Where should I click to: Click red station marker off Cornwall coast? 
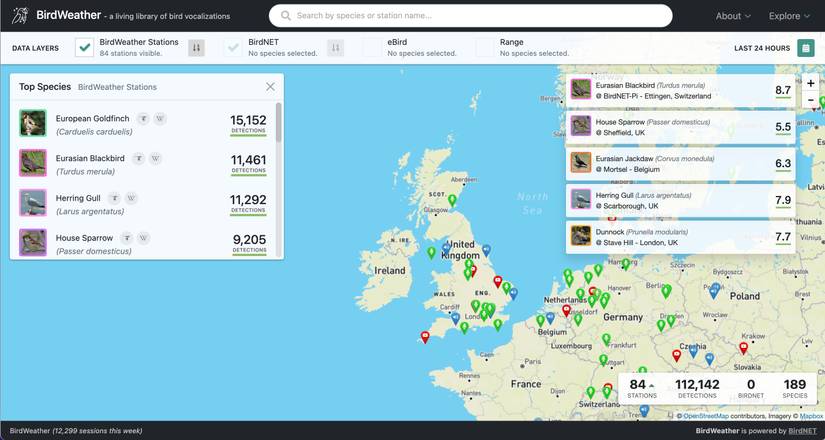tap(425, 337)
